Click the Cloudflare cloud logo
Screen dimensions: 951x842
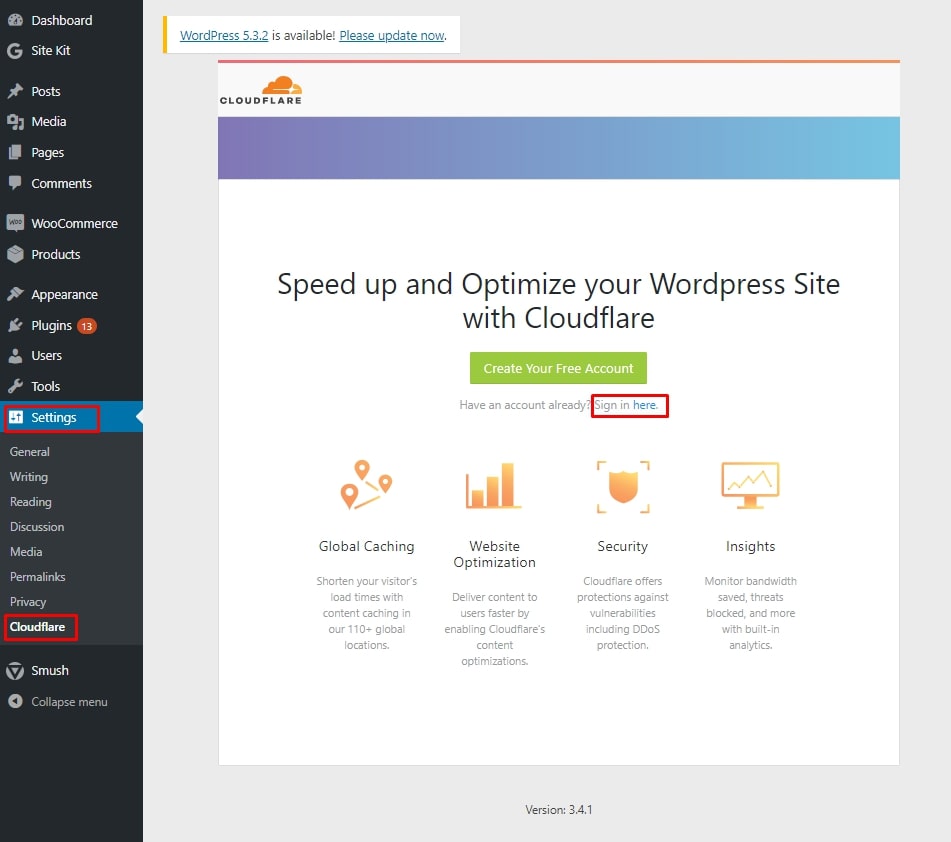point(261,90)
